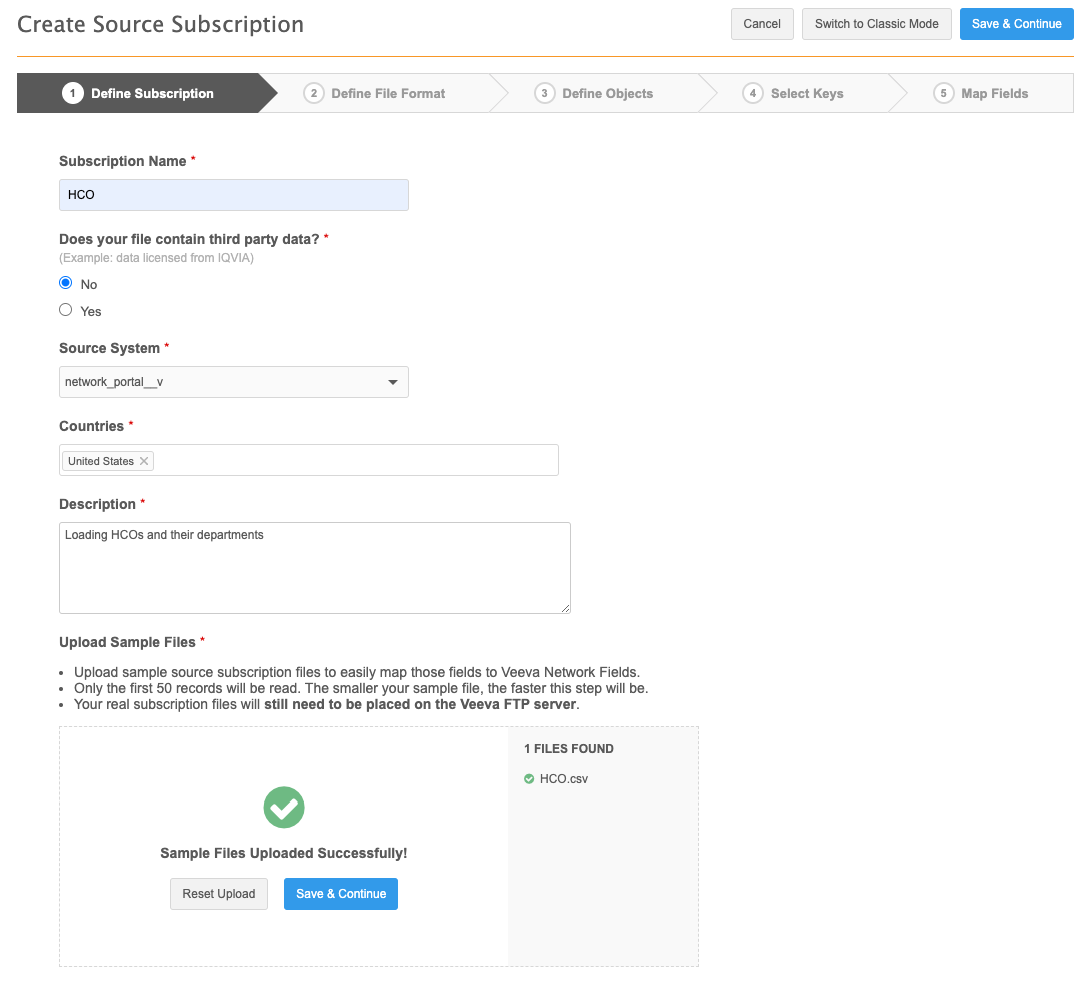
Task: Select No for third party data
Action: (x=66, y=283)
